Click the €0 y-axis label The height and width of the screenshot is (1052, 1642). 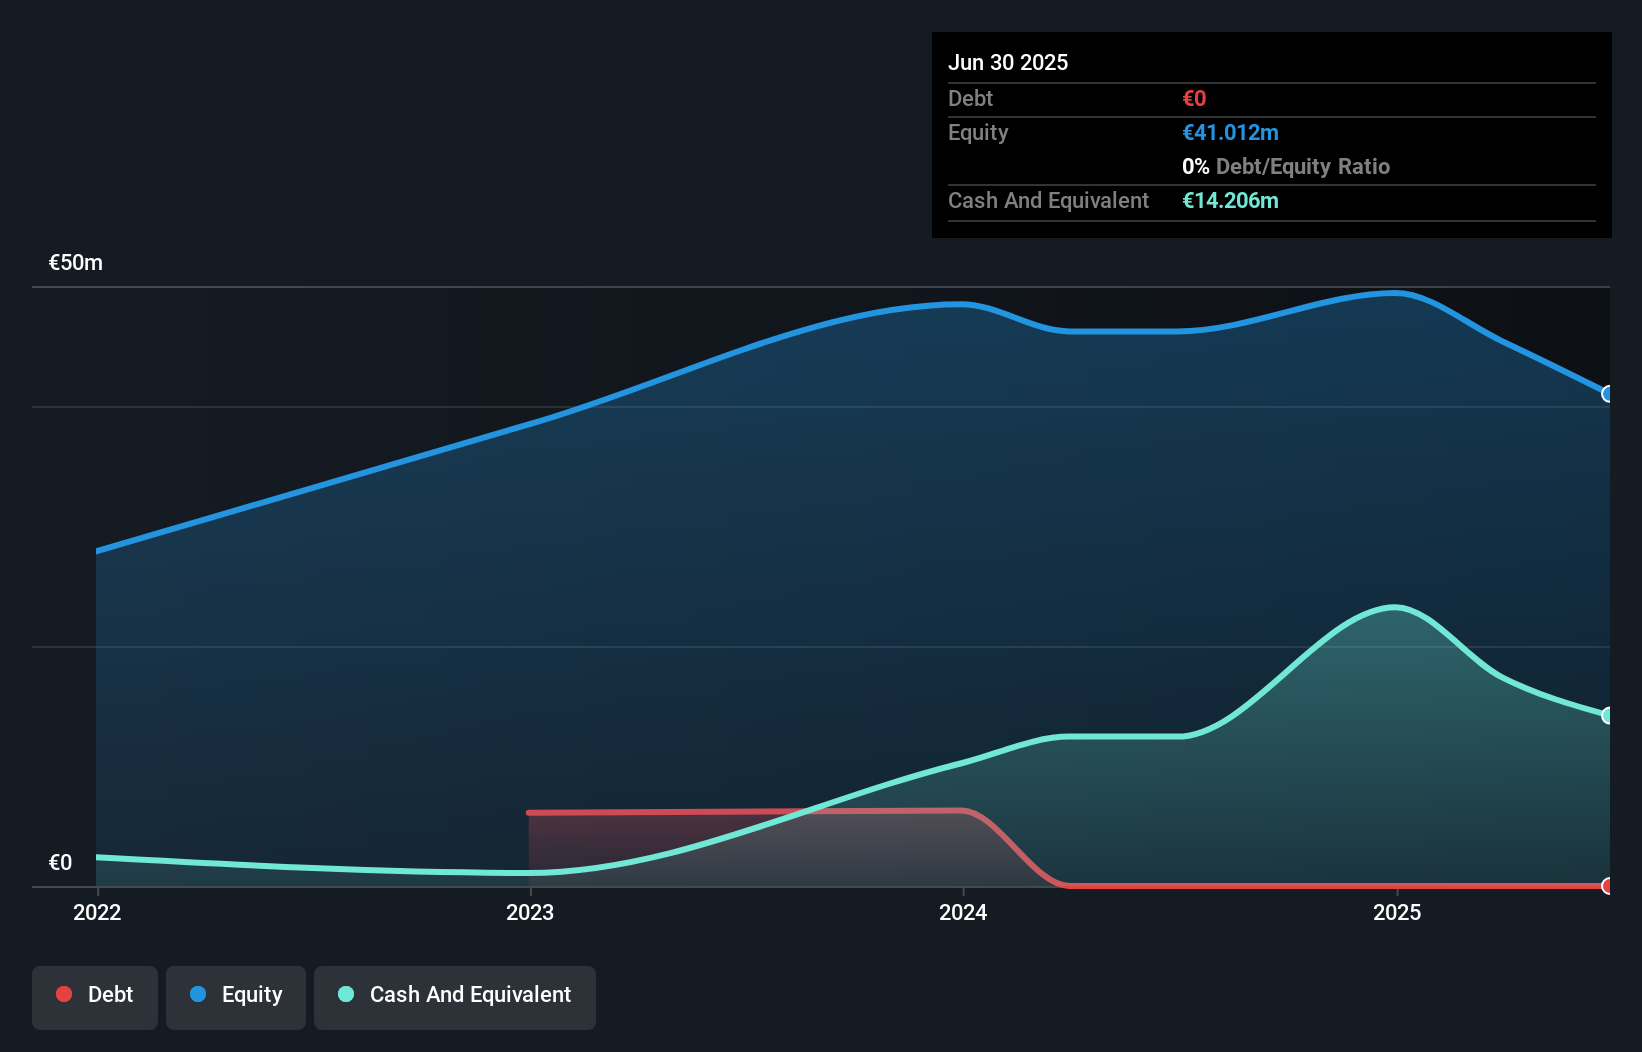point(61,863)
